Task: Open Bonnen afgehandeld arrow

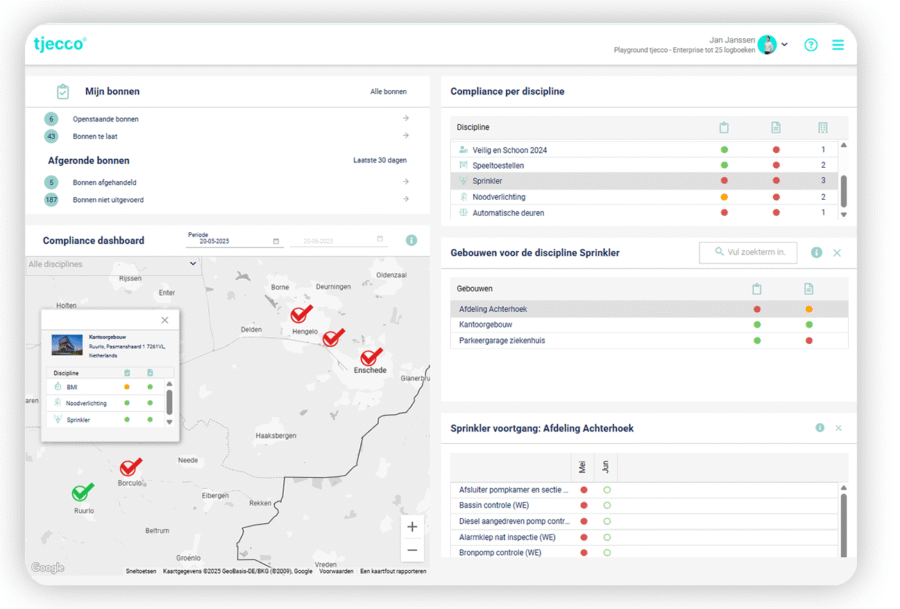Action: pos(406,182)
